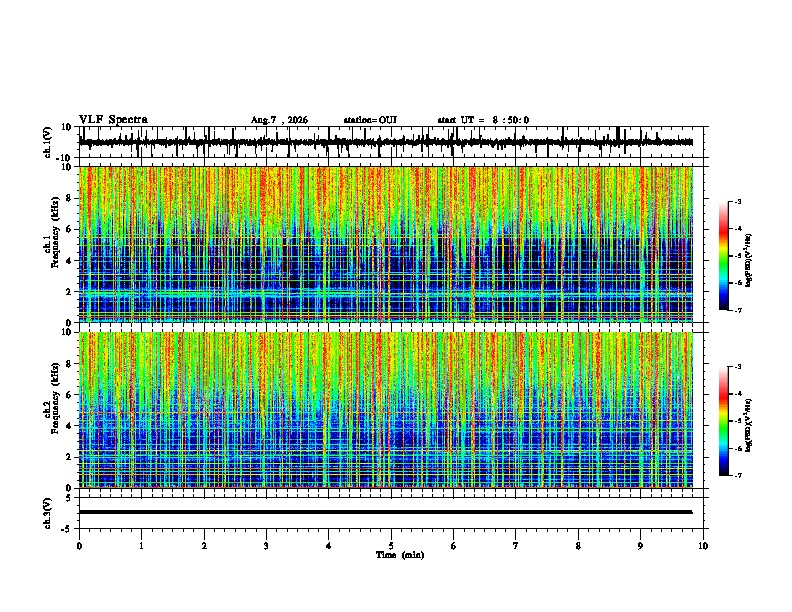Click the '4' kHz tick of ch.2 spectrogram
Screen dimensions: 792x612
click(70, 426)
